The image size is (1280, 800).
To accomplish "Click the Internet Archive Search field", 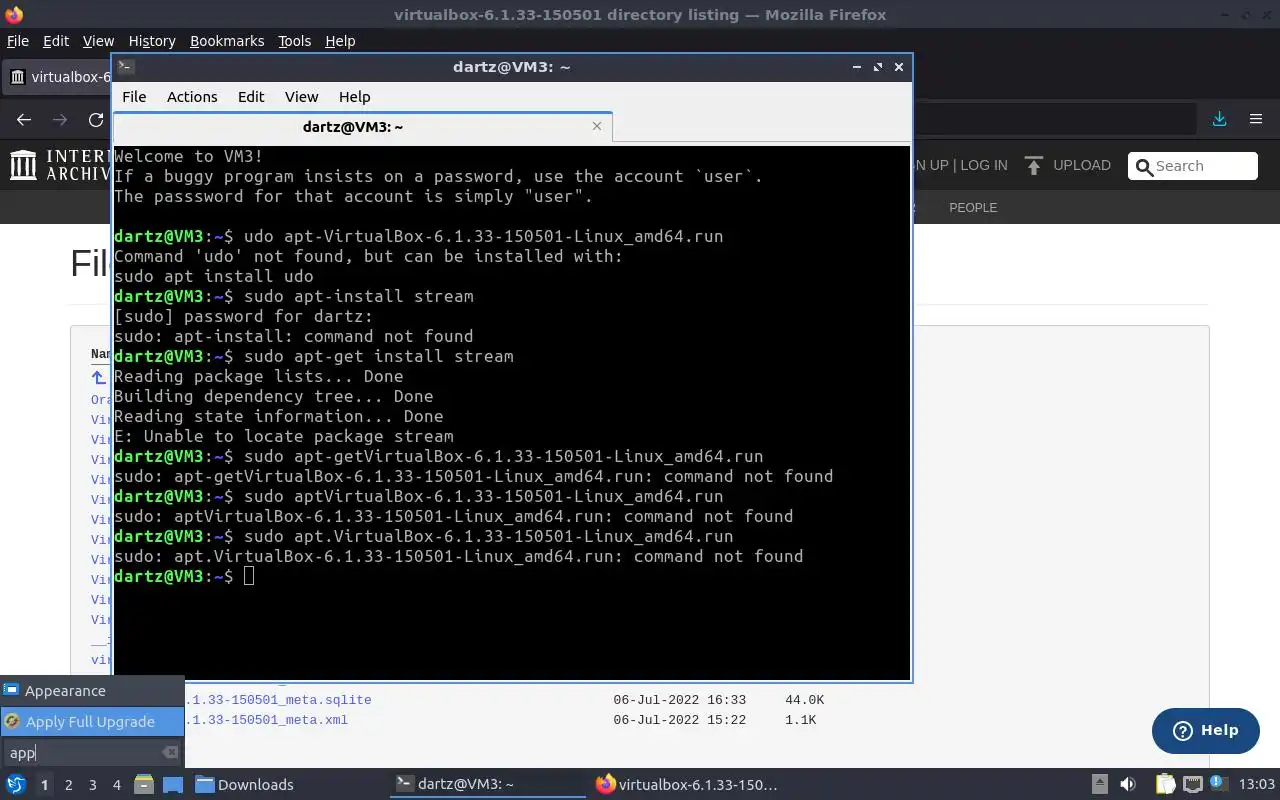I will click(x=1192, y=166).
